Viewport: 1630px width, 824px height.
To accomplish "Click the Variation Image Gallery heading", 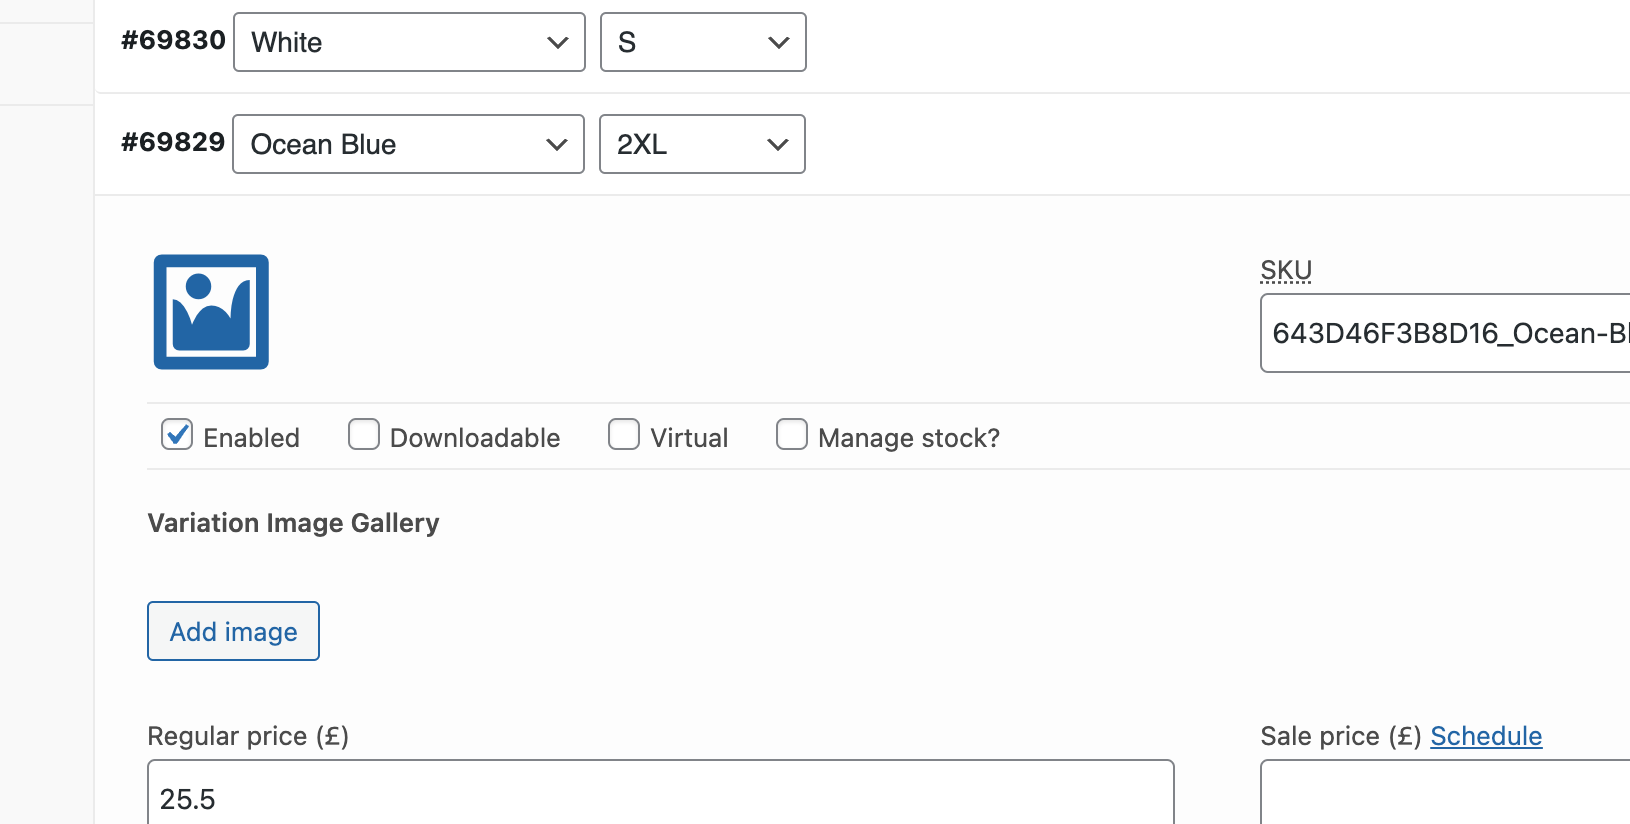I will click(293, 523).
